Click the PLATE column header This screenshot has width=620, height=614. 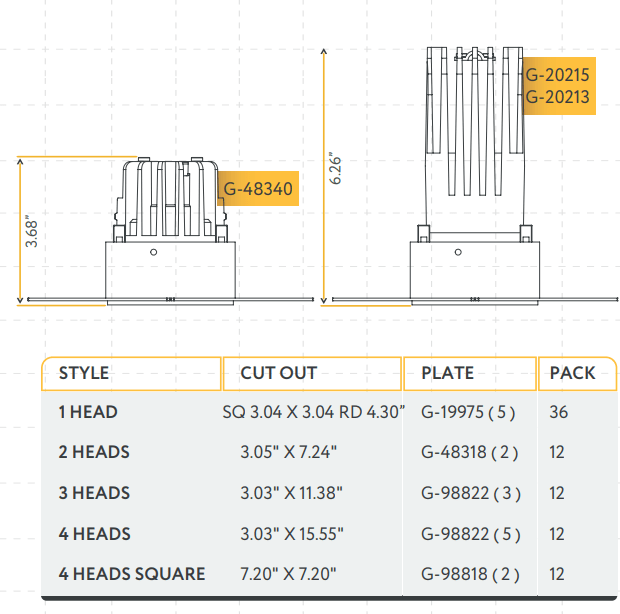447,373
